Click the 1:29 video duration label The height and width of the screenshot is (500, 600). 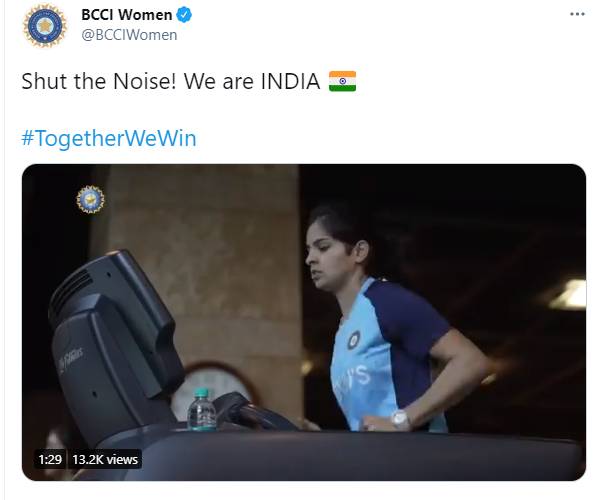(x=50, y=459)
